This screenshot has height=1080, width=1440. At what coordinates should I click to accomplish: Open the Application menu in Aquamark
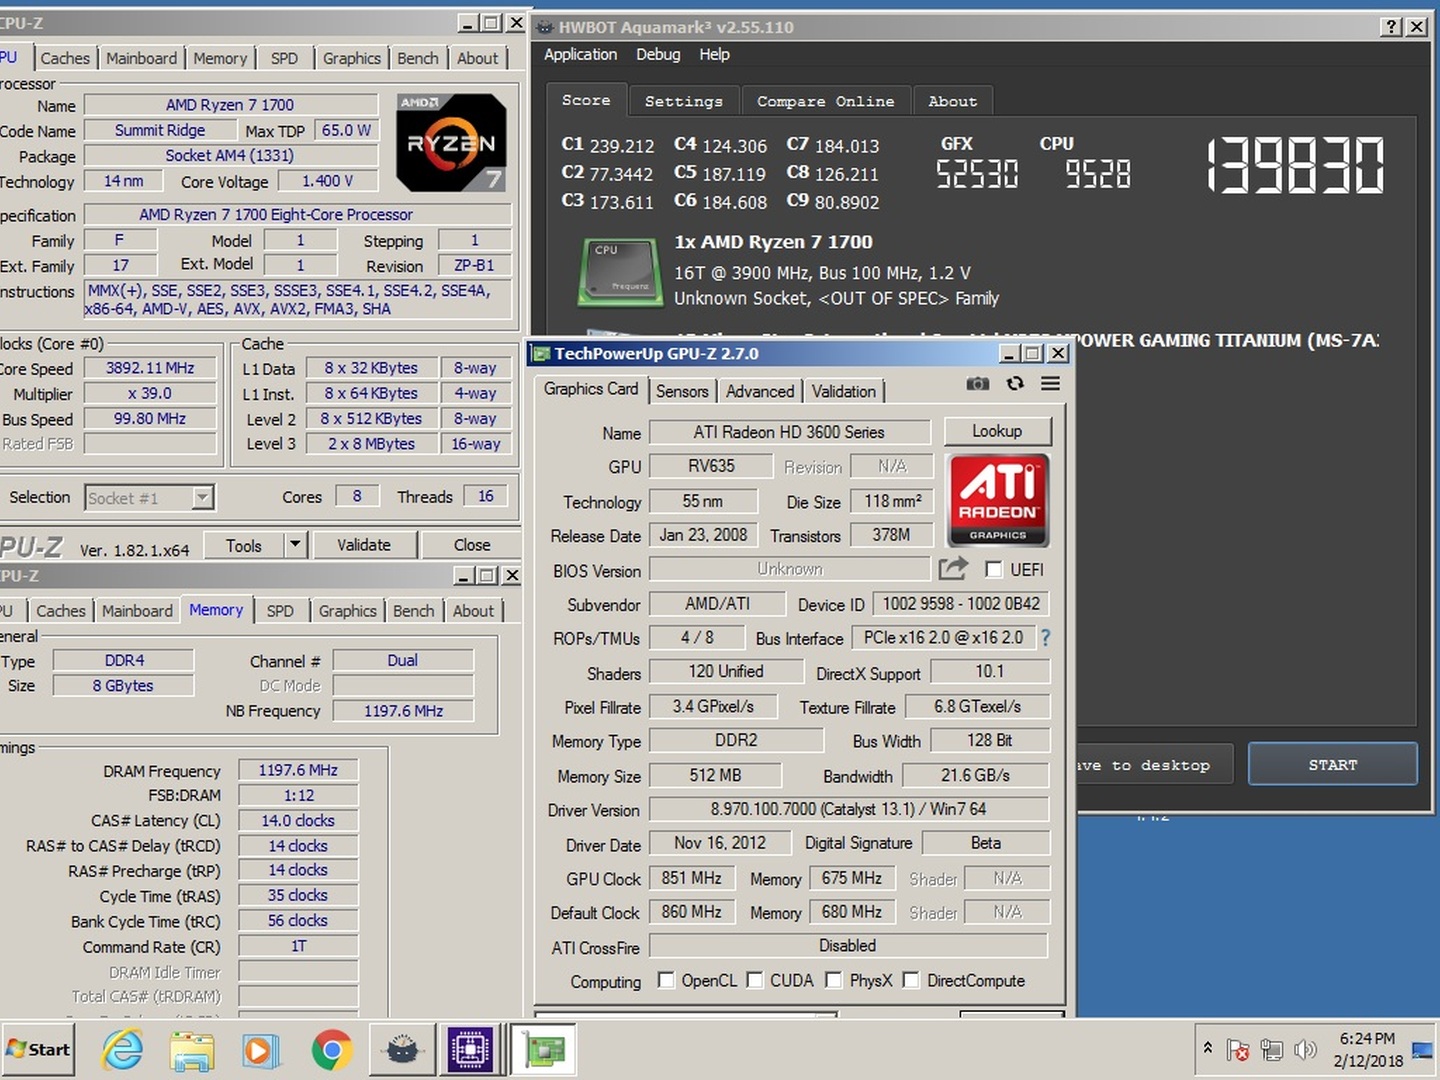click(580, 54)
